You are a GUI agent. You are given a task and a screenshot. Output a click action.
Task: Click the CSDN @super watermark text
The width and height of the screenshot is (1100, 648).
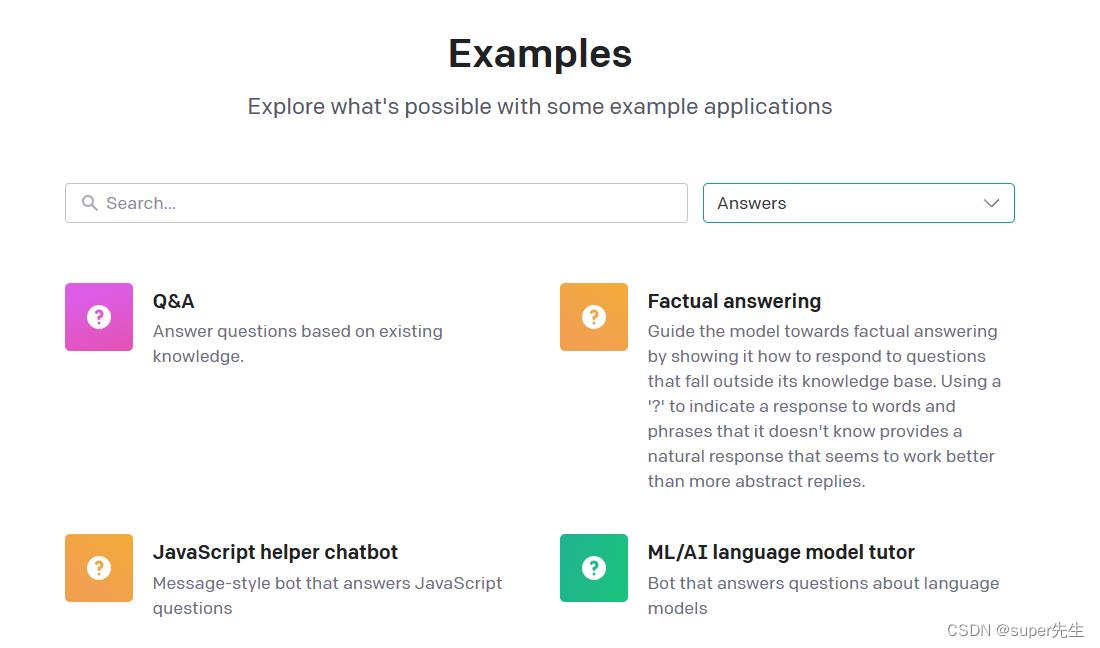pos(1014,630)
